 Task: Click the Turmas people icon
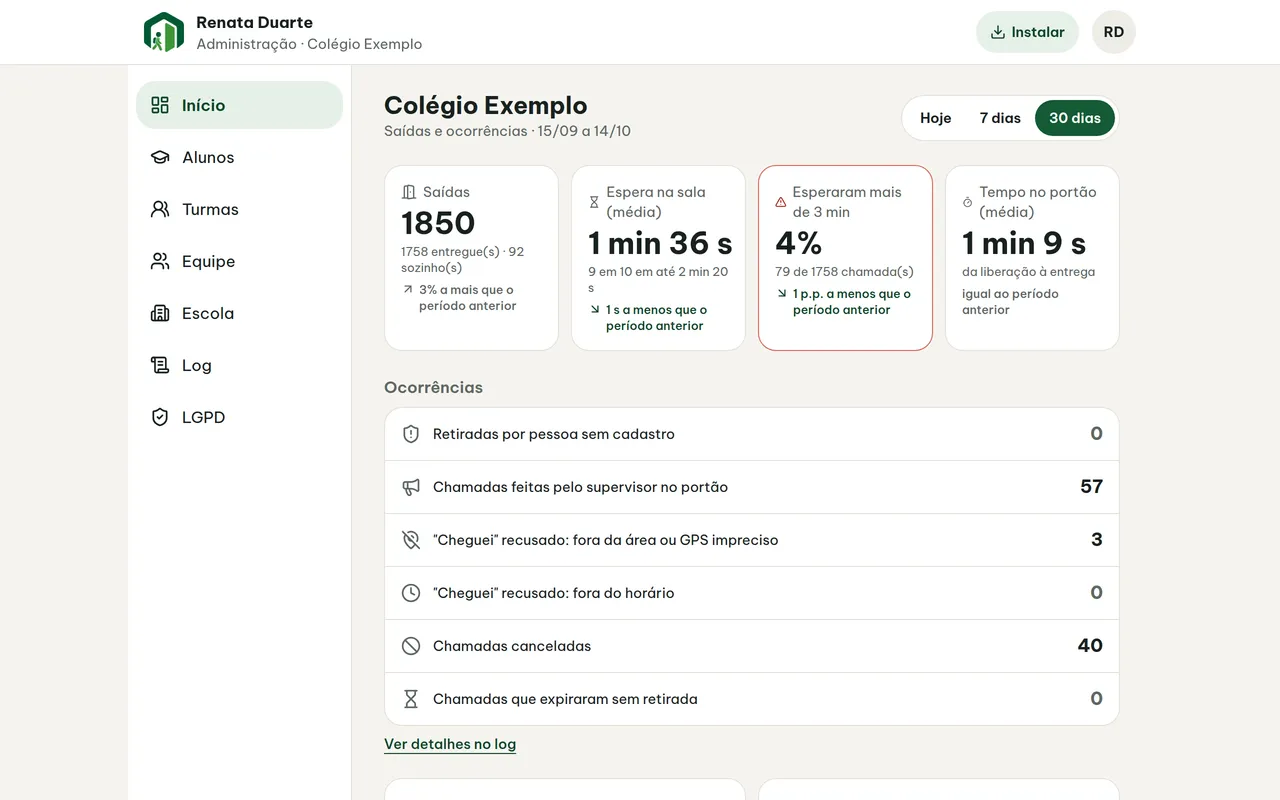click(160, 209)
